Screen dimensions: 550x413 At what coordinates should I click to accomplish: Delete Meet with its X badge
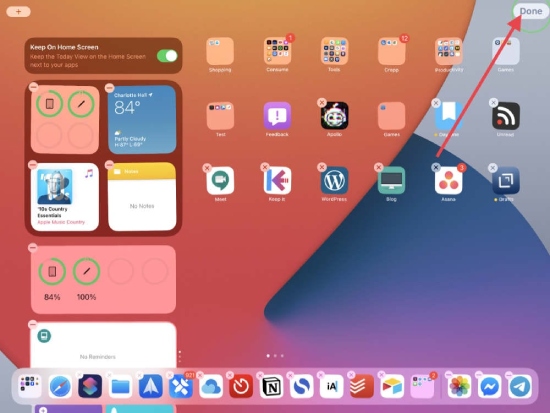pos(207,168)
